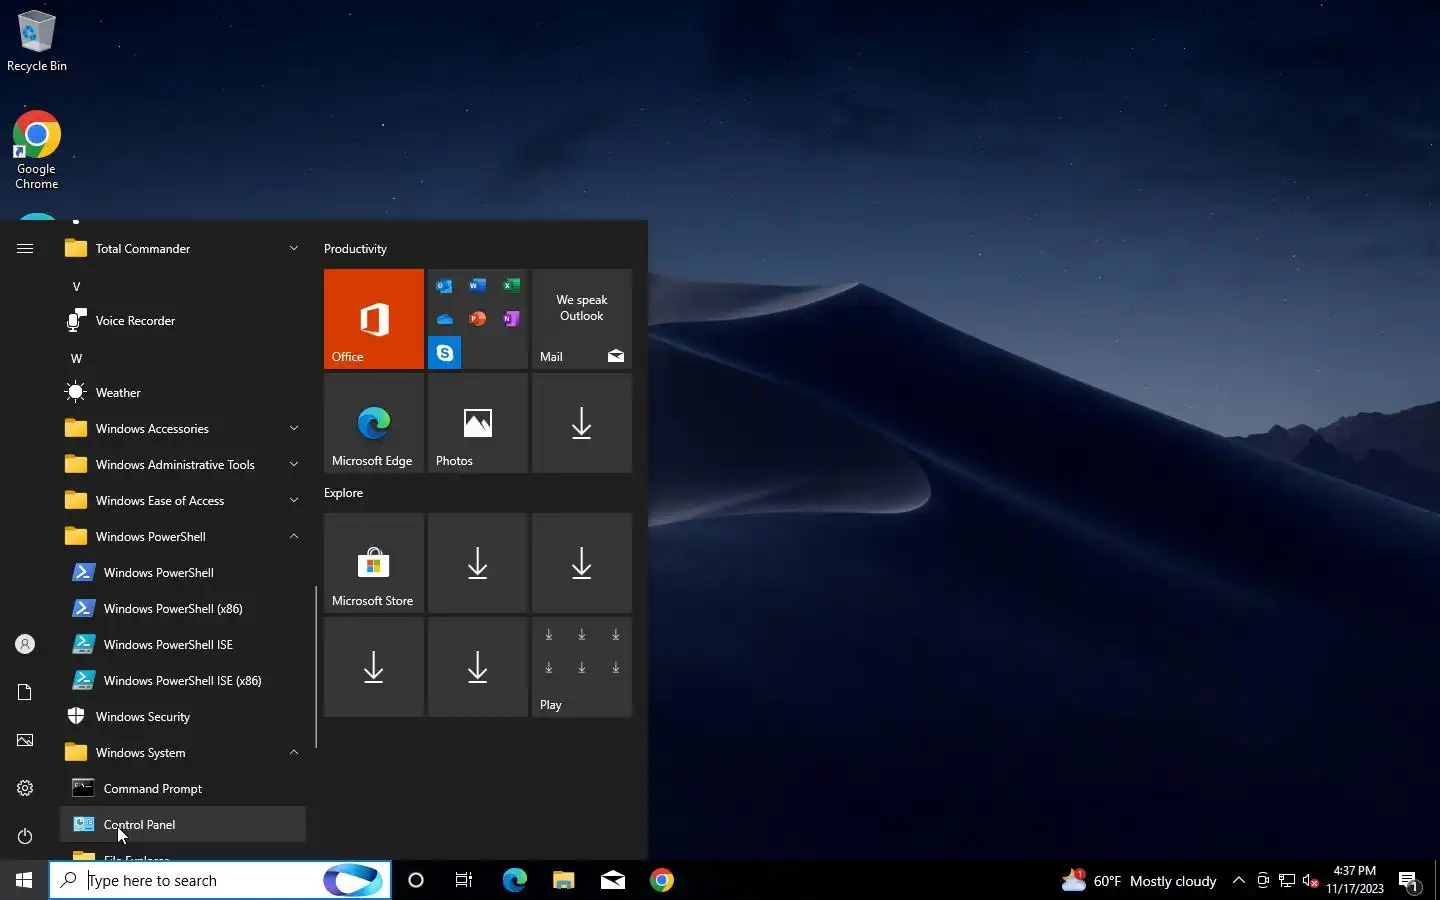Launch Windows PowerShell ISE (x86)
The width and height of the screenshot is (1440, 900).
coord(183,680)
